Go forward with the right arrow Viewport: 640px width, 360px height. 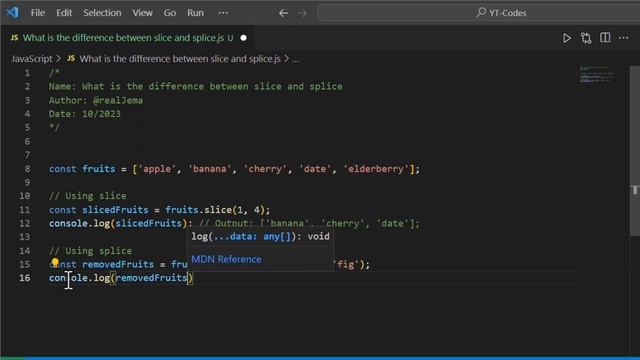pyautogui.click(x=302, y=13)
